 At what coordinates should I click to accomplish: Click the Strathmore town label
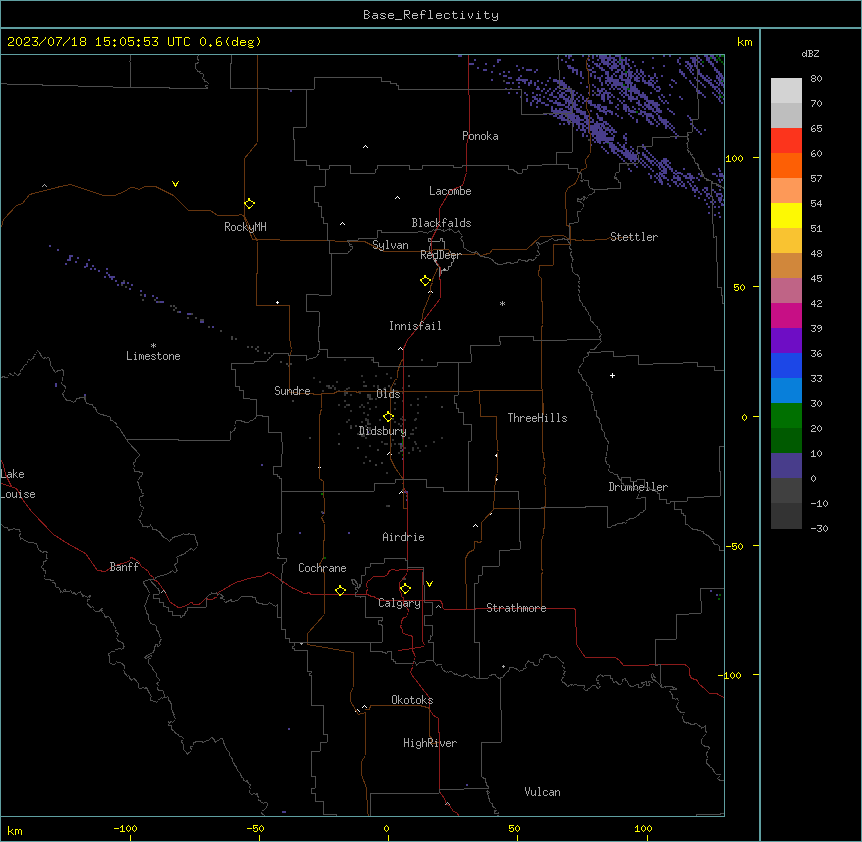point(516,608)
